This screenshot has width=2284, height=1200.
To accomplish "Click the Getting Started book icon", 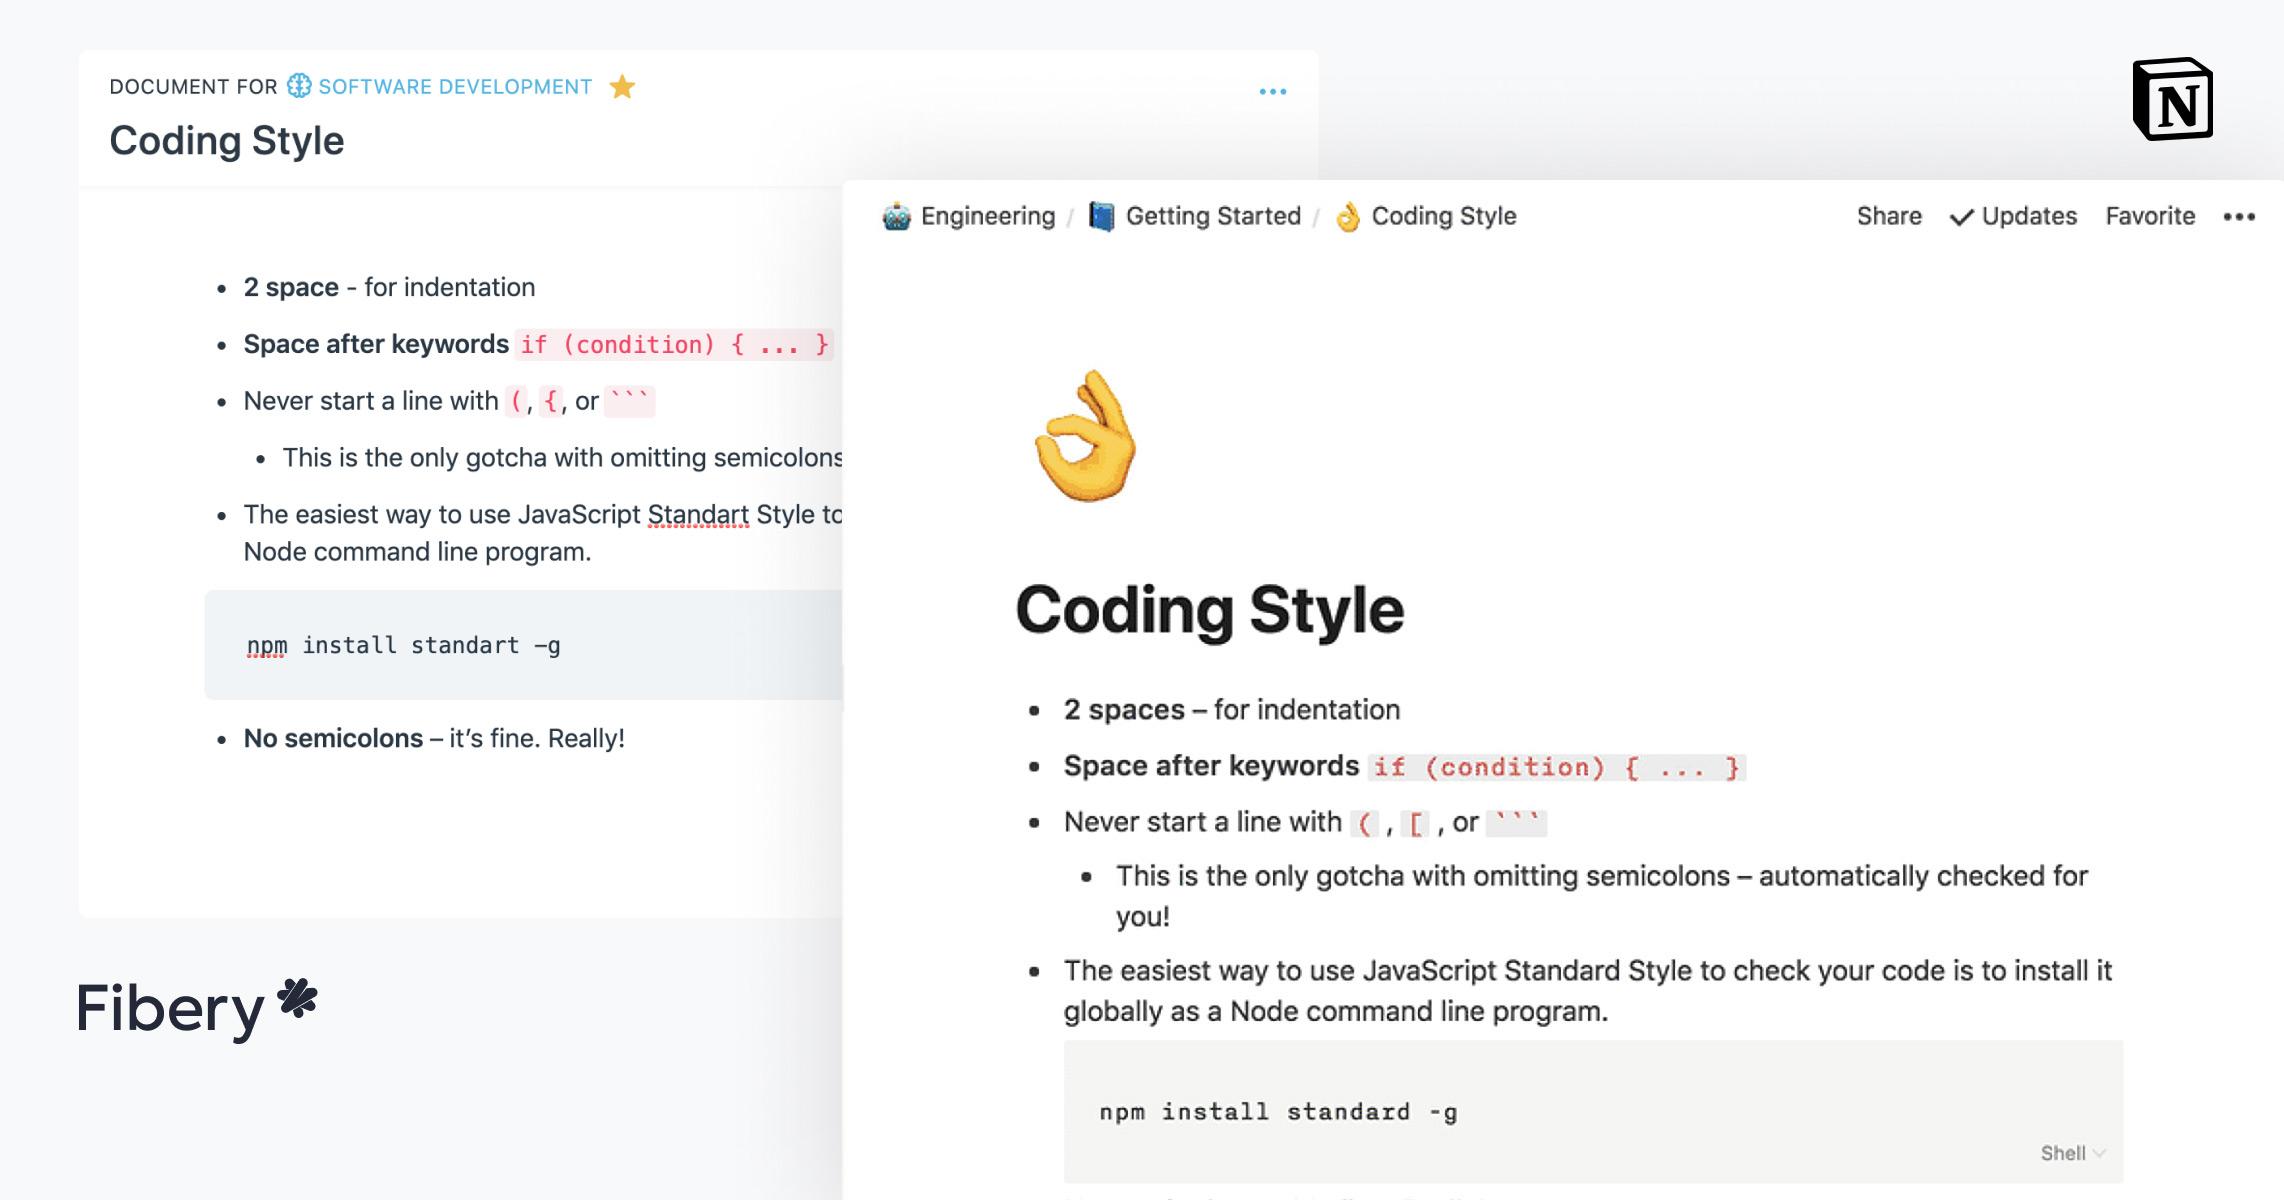I will point(1101,216).
